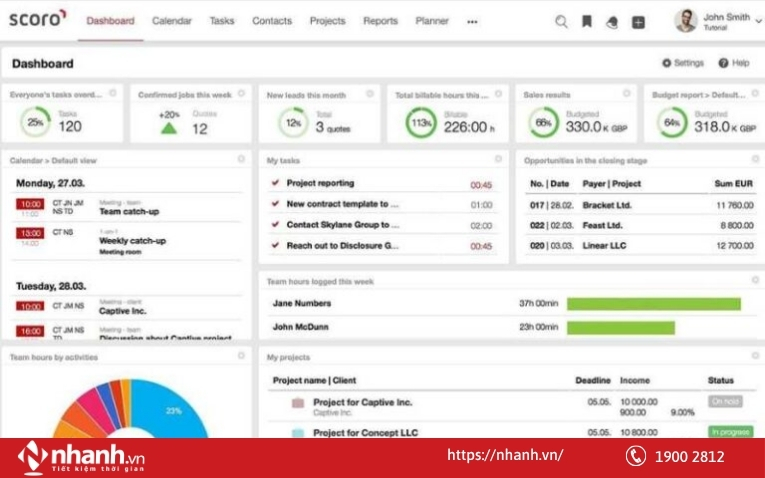The height and width of the screenshot is (478, 765).
Task: Click the plus quick-add icon
Action: pyautogui.click(x=638, y=22)
